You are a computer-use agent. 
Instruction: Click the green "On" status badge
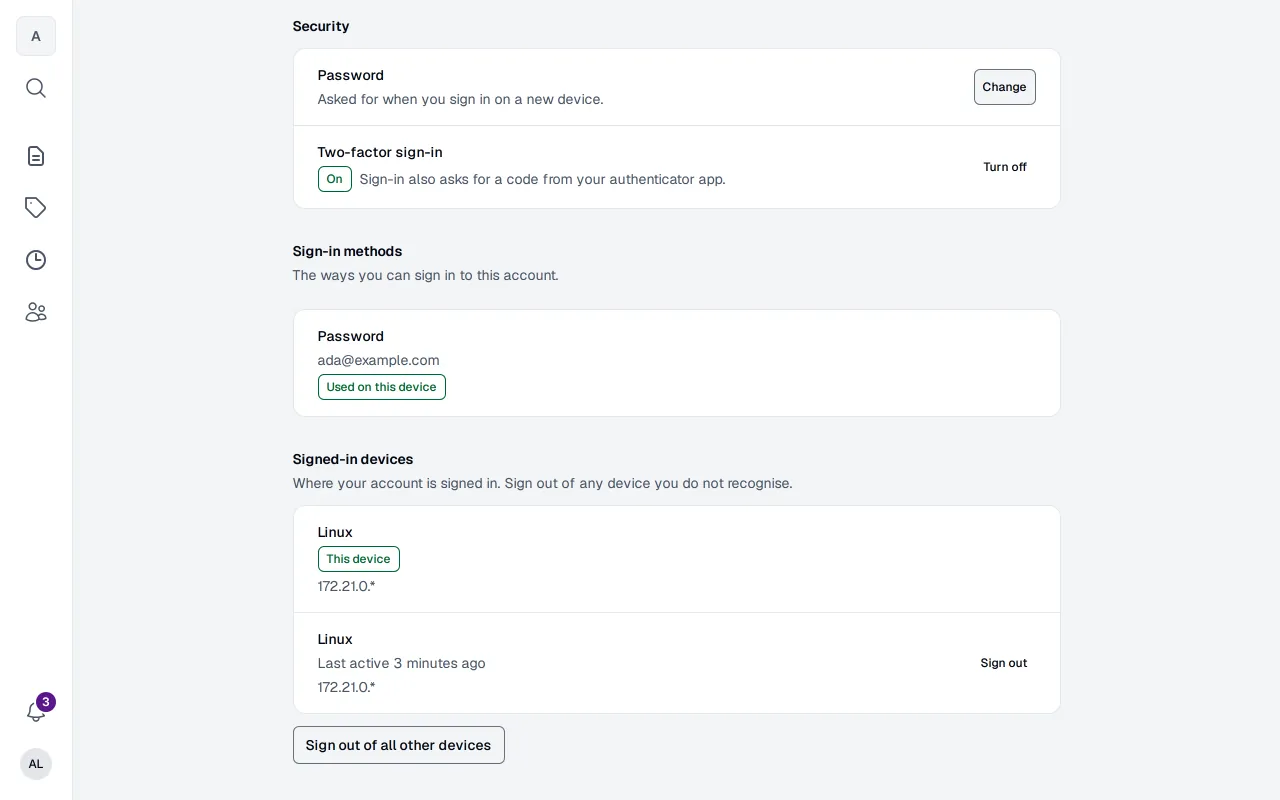click(x=335, y=179)
